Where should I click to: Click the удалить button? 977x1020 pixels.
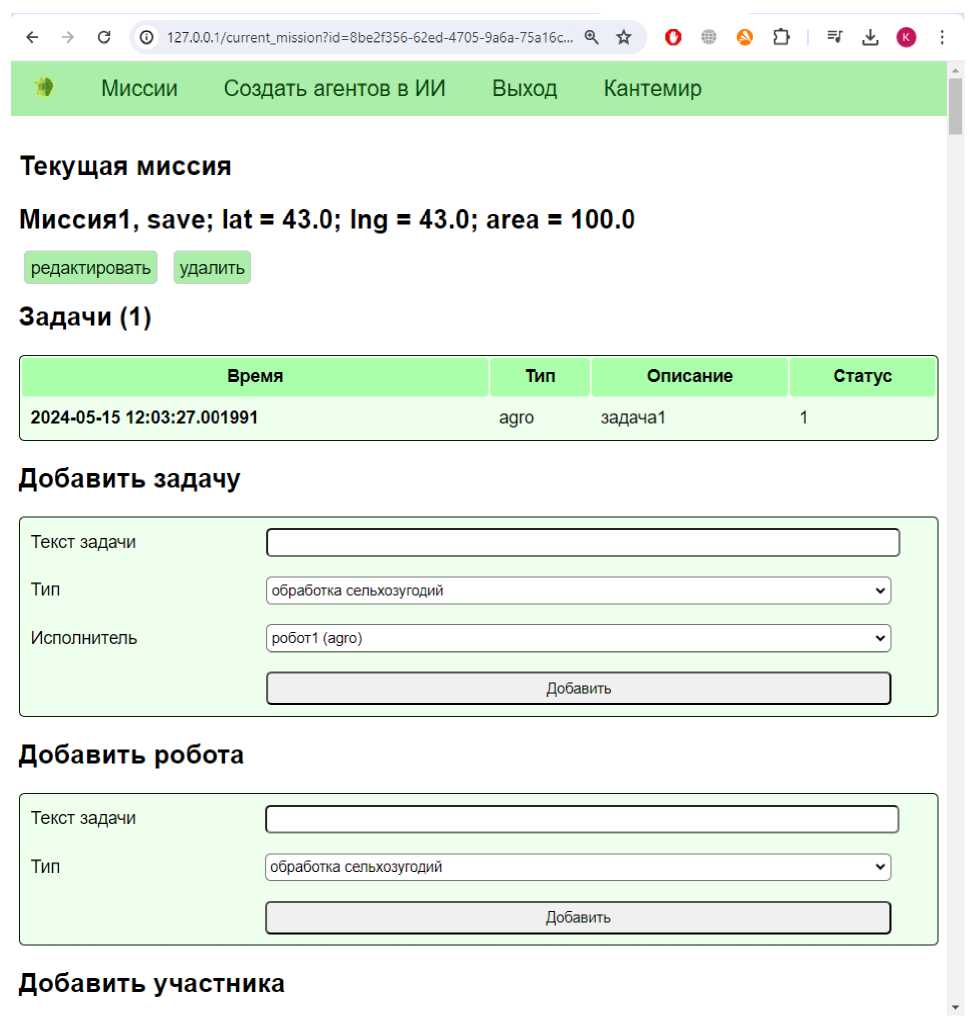point(212,268)
